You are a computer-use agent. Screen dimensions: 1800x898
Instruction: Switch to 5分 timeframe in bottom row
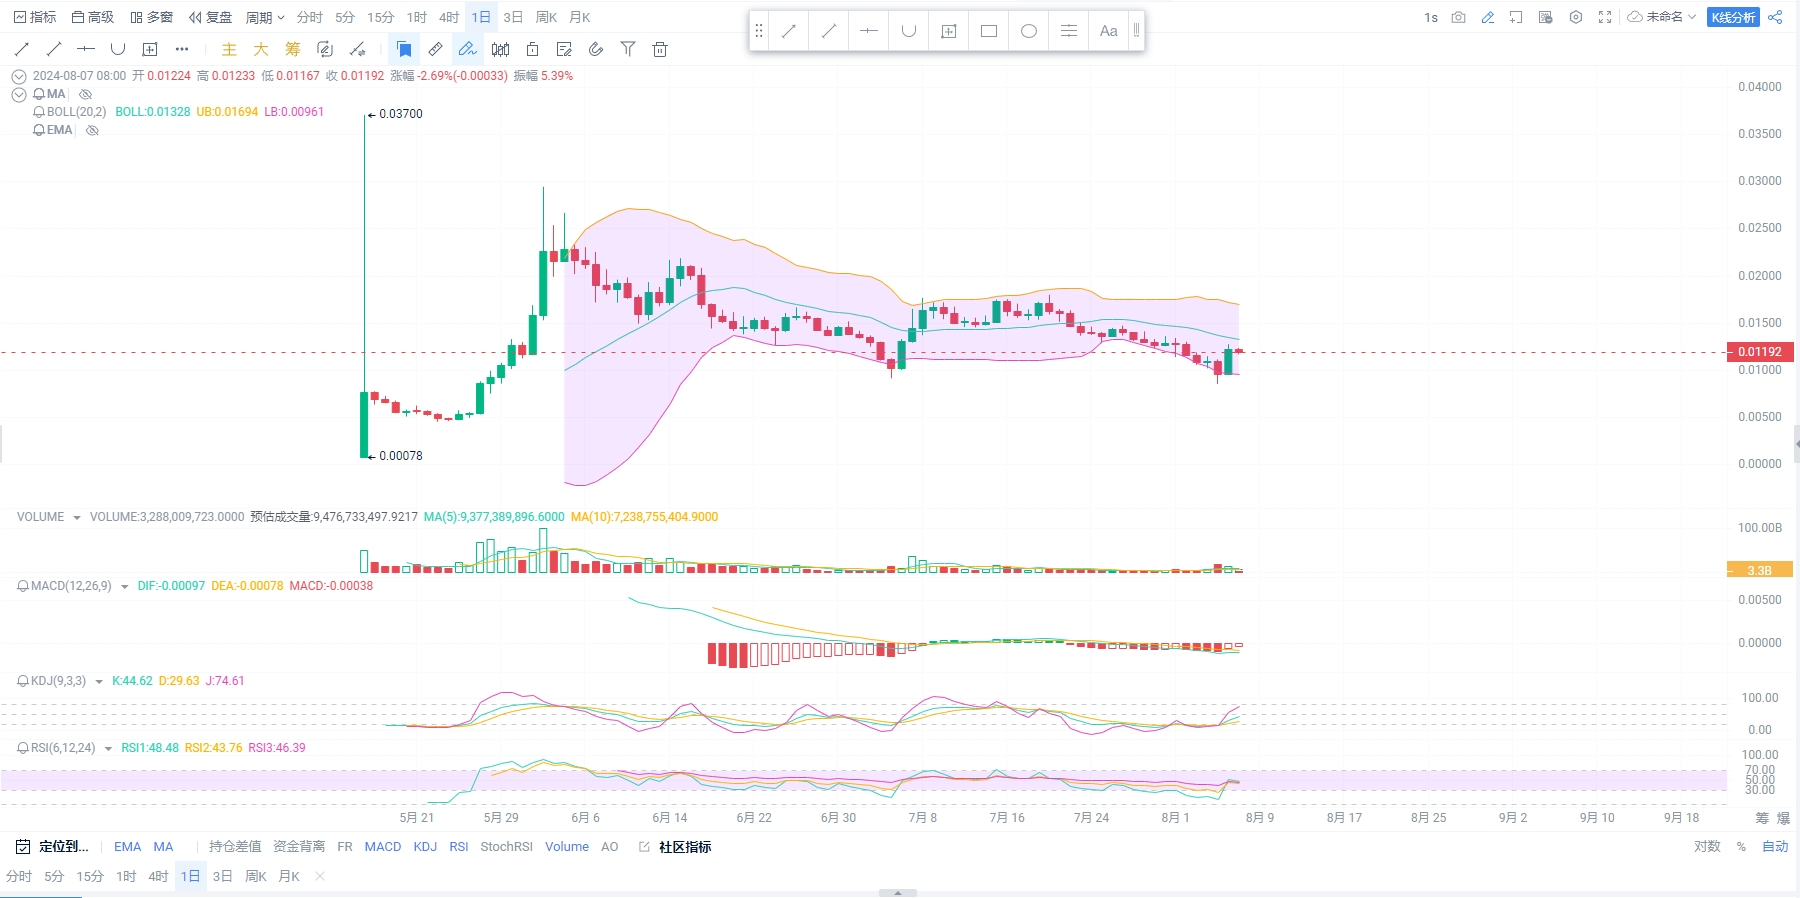coord(54,877)
